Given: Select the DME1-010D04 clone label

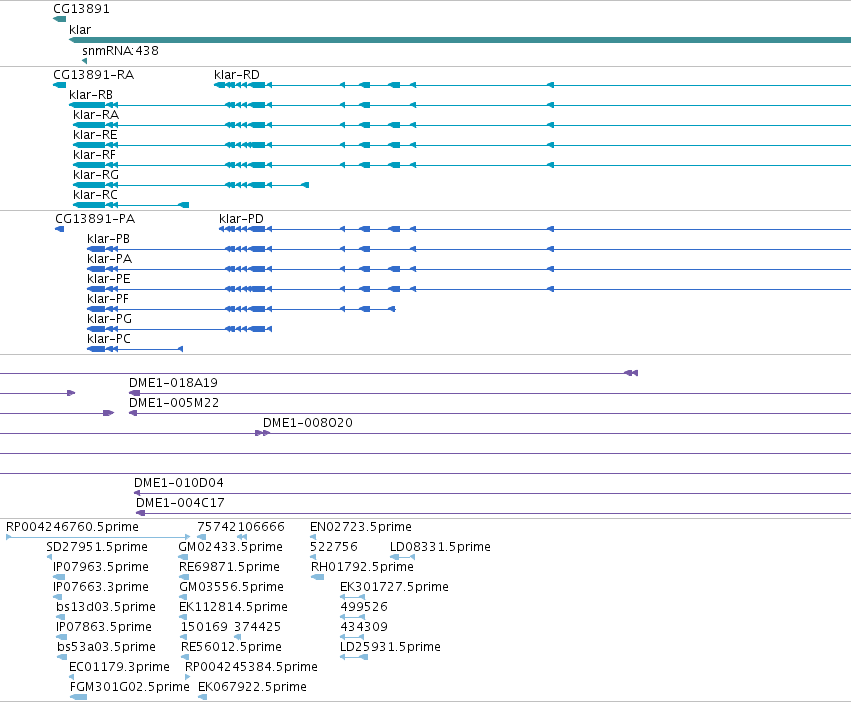Looking at the screenshot, I should (179, 483).
